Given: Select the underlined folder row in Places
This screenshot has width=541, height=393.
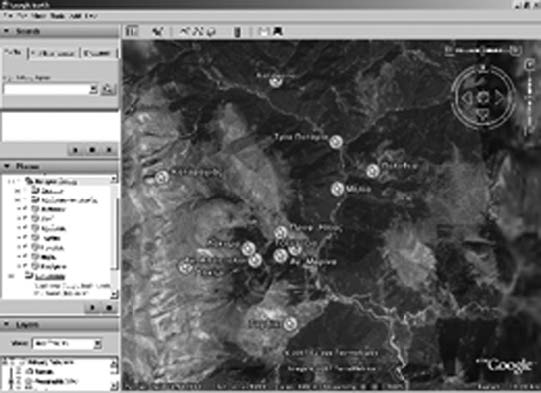Looking at the screenshot, I should 50,277.
